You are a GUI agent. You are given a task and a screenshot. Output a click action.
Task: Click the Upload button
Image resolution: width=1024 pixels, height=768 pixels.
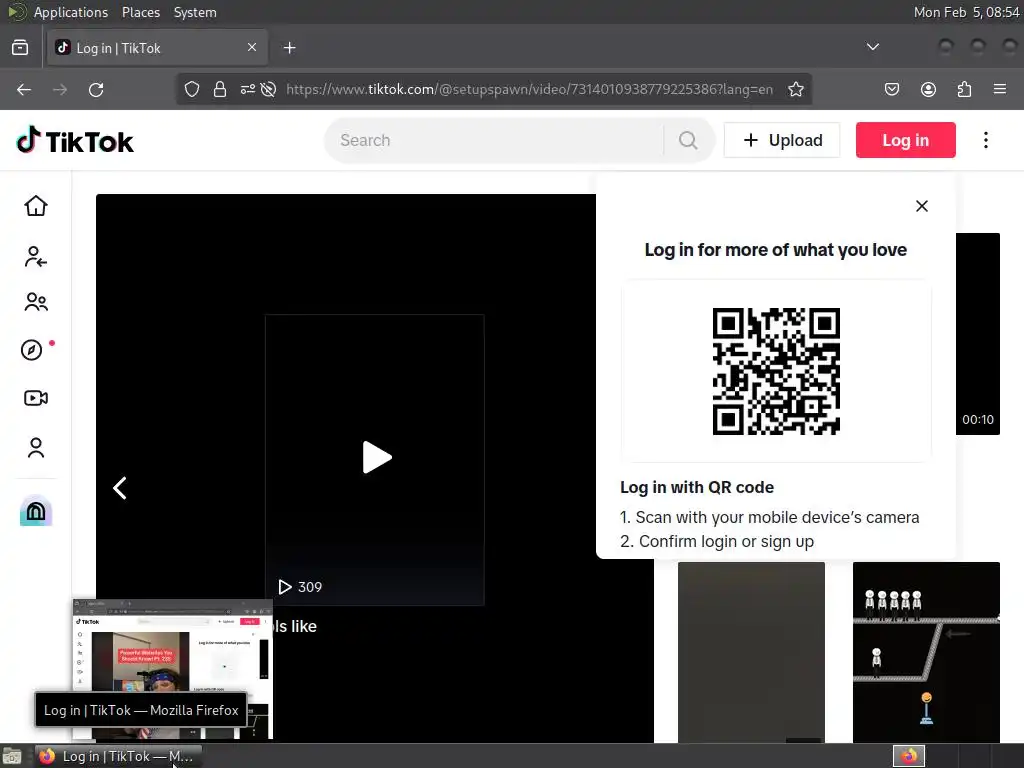click(782, 140)
